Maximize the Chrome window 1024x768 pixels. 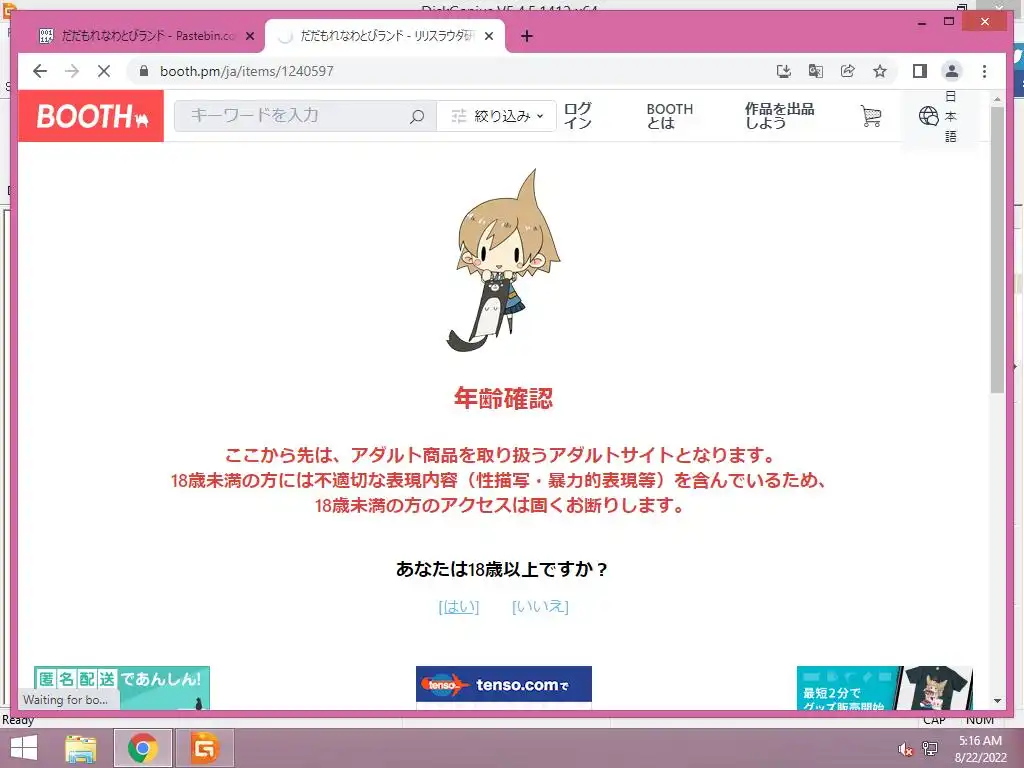[949, 22]
